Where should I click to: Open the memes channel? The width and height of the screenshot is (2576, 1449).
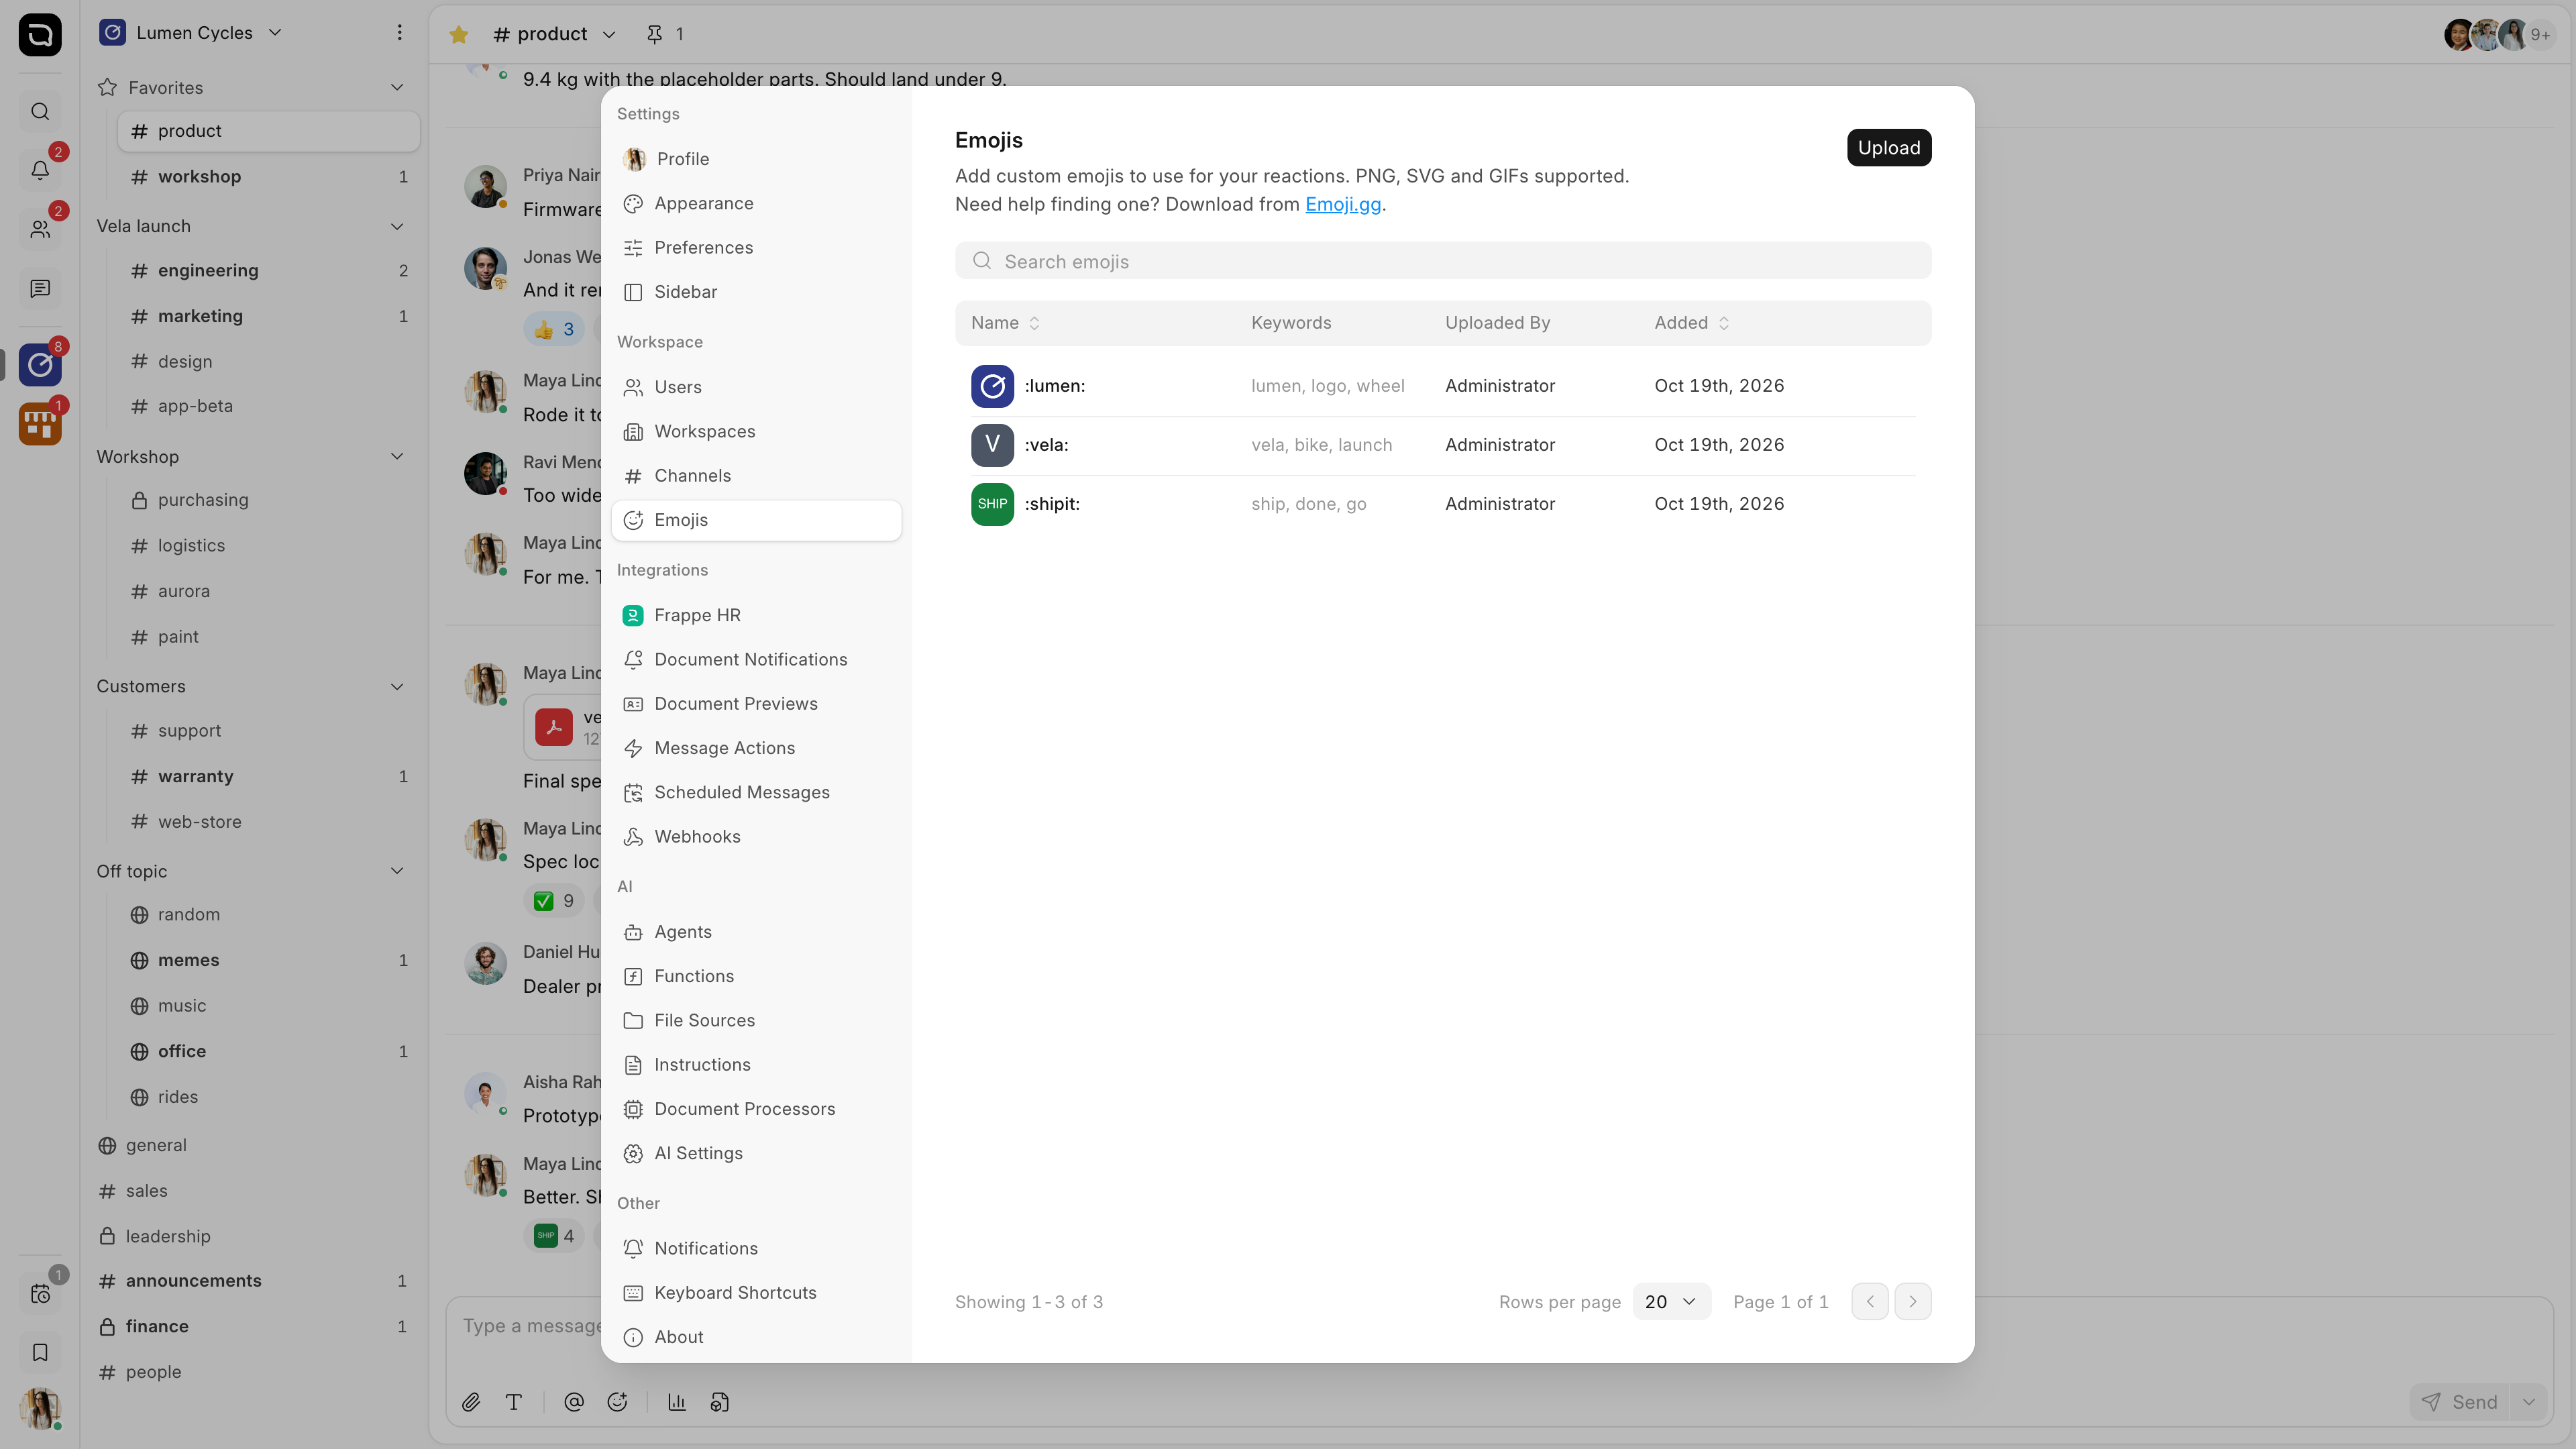tap(268, 960)
